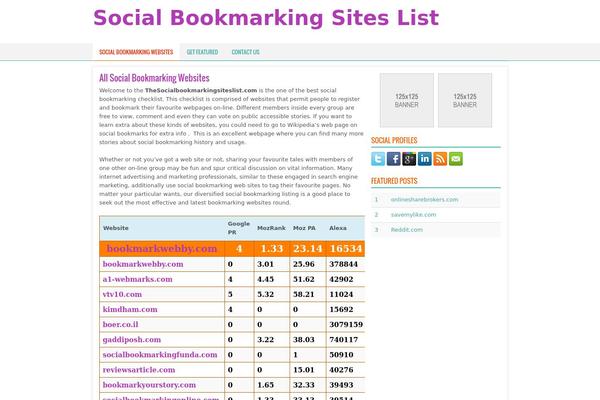Select Moz PA value 25.96

304,264
